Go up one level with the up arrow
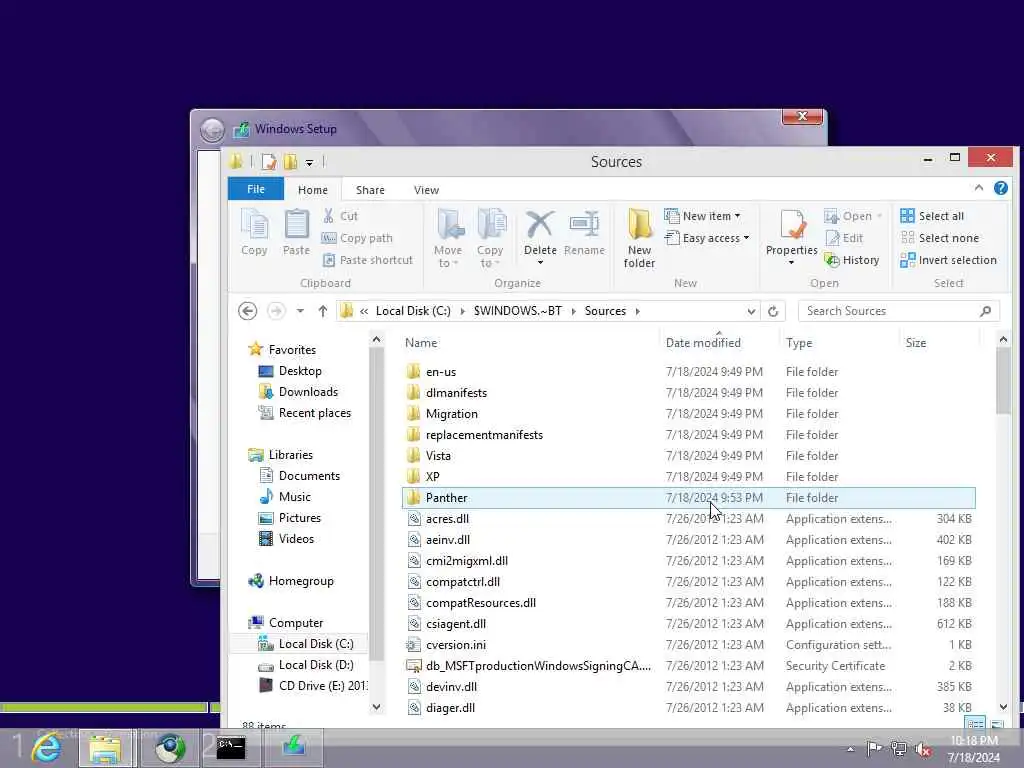Viewport: 1024px width, 768px height. 323,311
